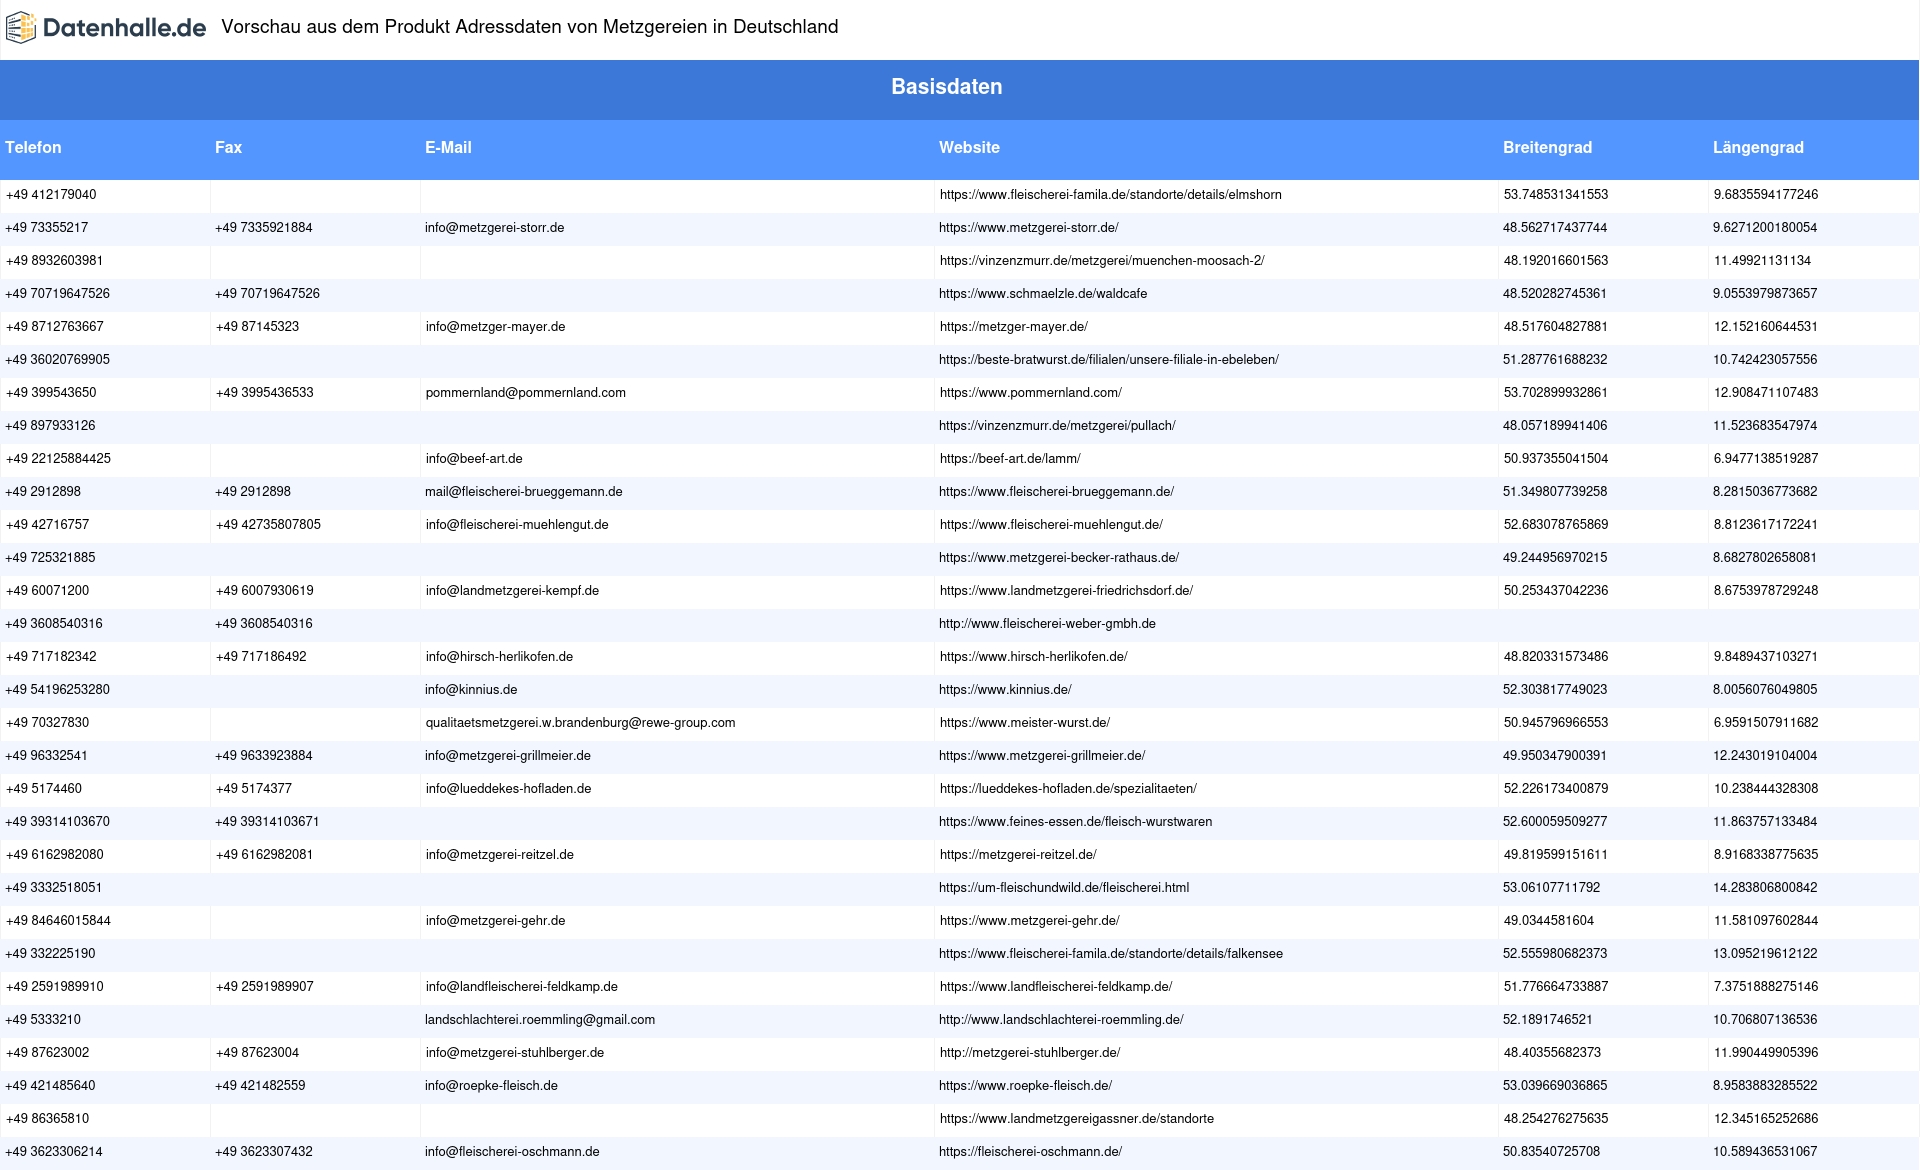This screenshot has height=1170, width=1920.
Task: Click the rewe-group.com email address
Action: point(580,723)
